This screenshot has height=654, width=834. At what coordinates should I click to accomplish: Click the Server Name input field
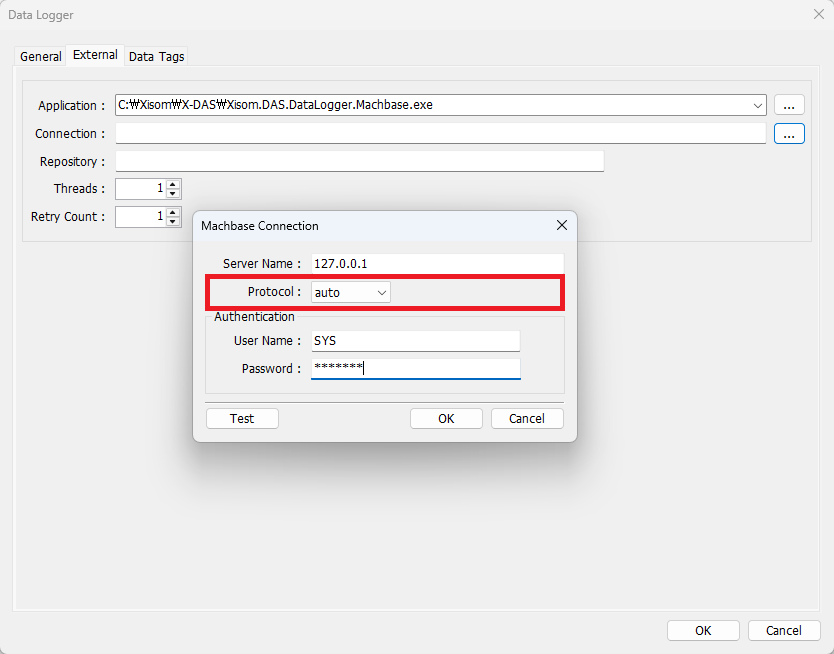[x=437, y=263]
